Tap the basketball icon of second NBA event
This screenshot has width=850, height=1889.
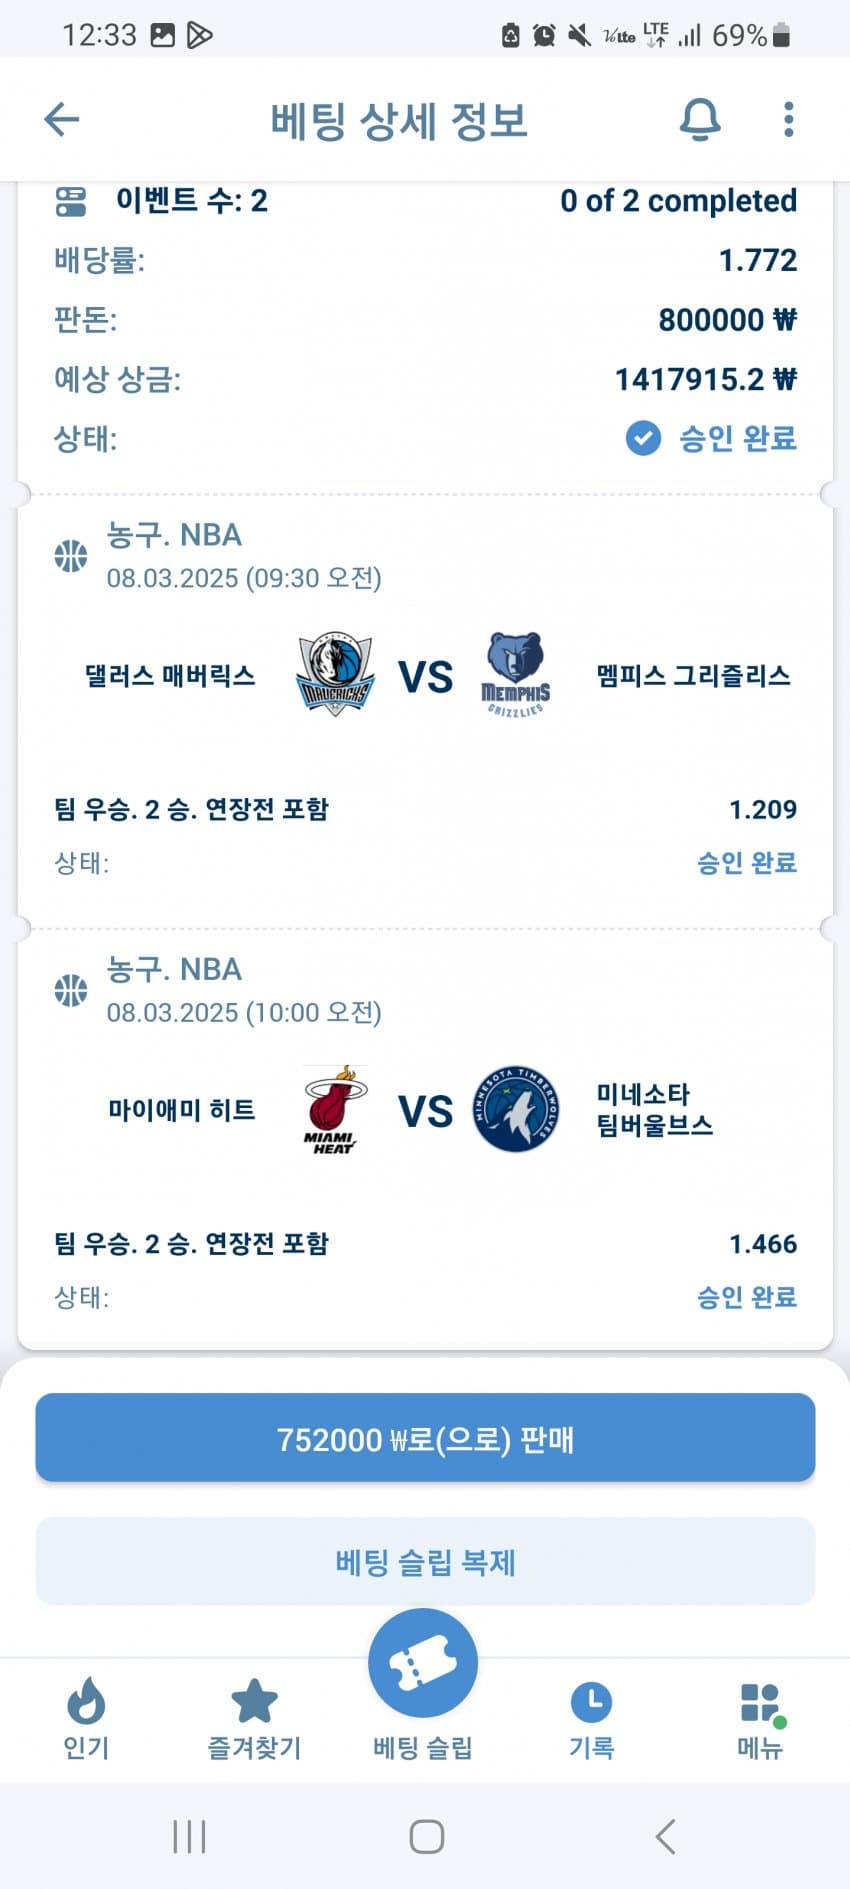tap(71, 990)
